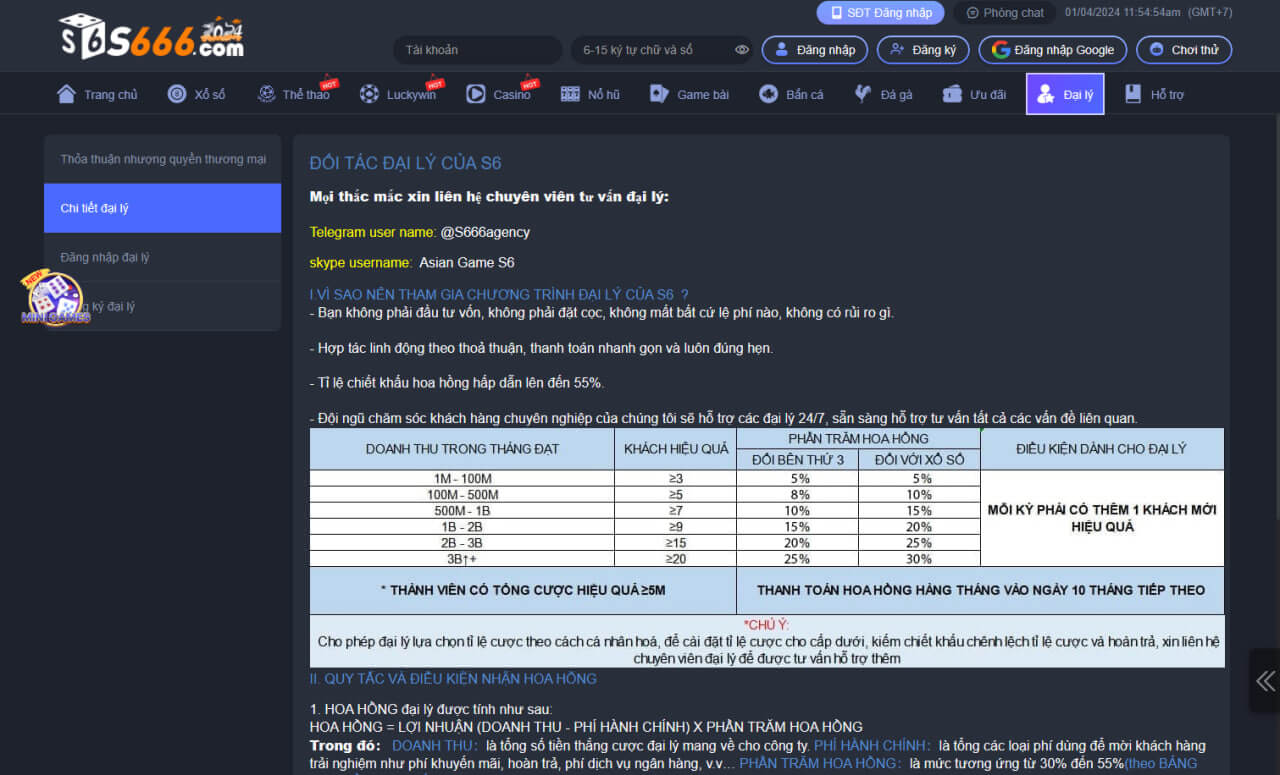This screenshot has width=1280, height=775.
Task: Open Đăng nhập đại lý sidebar item
Action: [x=163, y=257]
